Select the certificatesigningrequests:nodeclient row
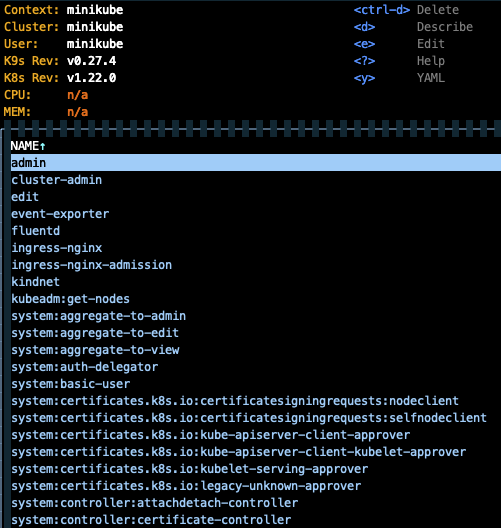 click(256, 401)
